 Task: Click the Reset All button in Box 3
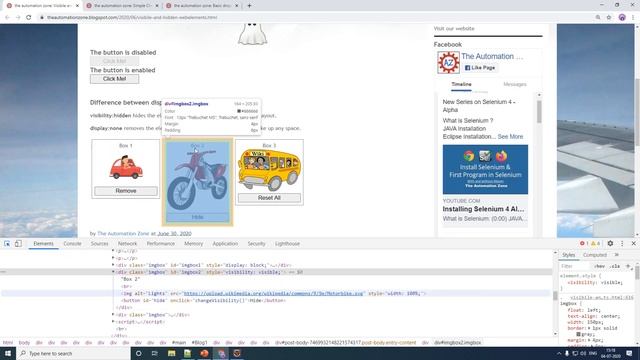(269, 198)
